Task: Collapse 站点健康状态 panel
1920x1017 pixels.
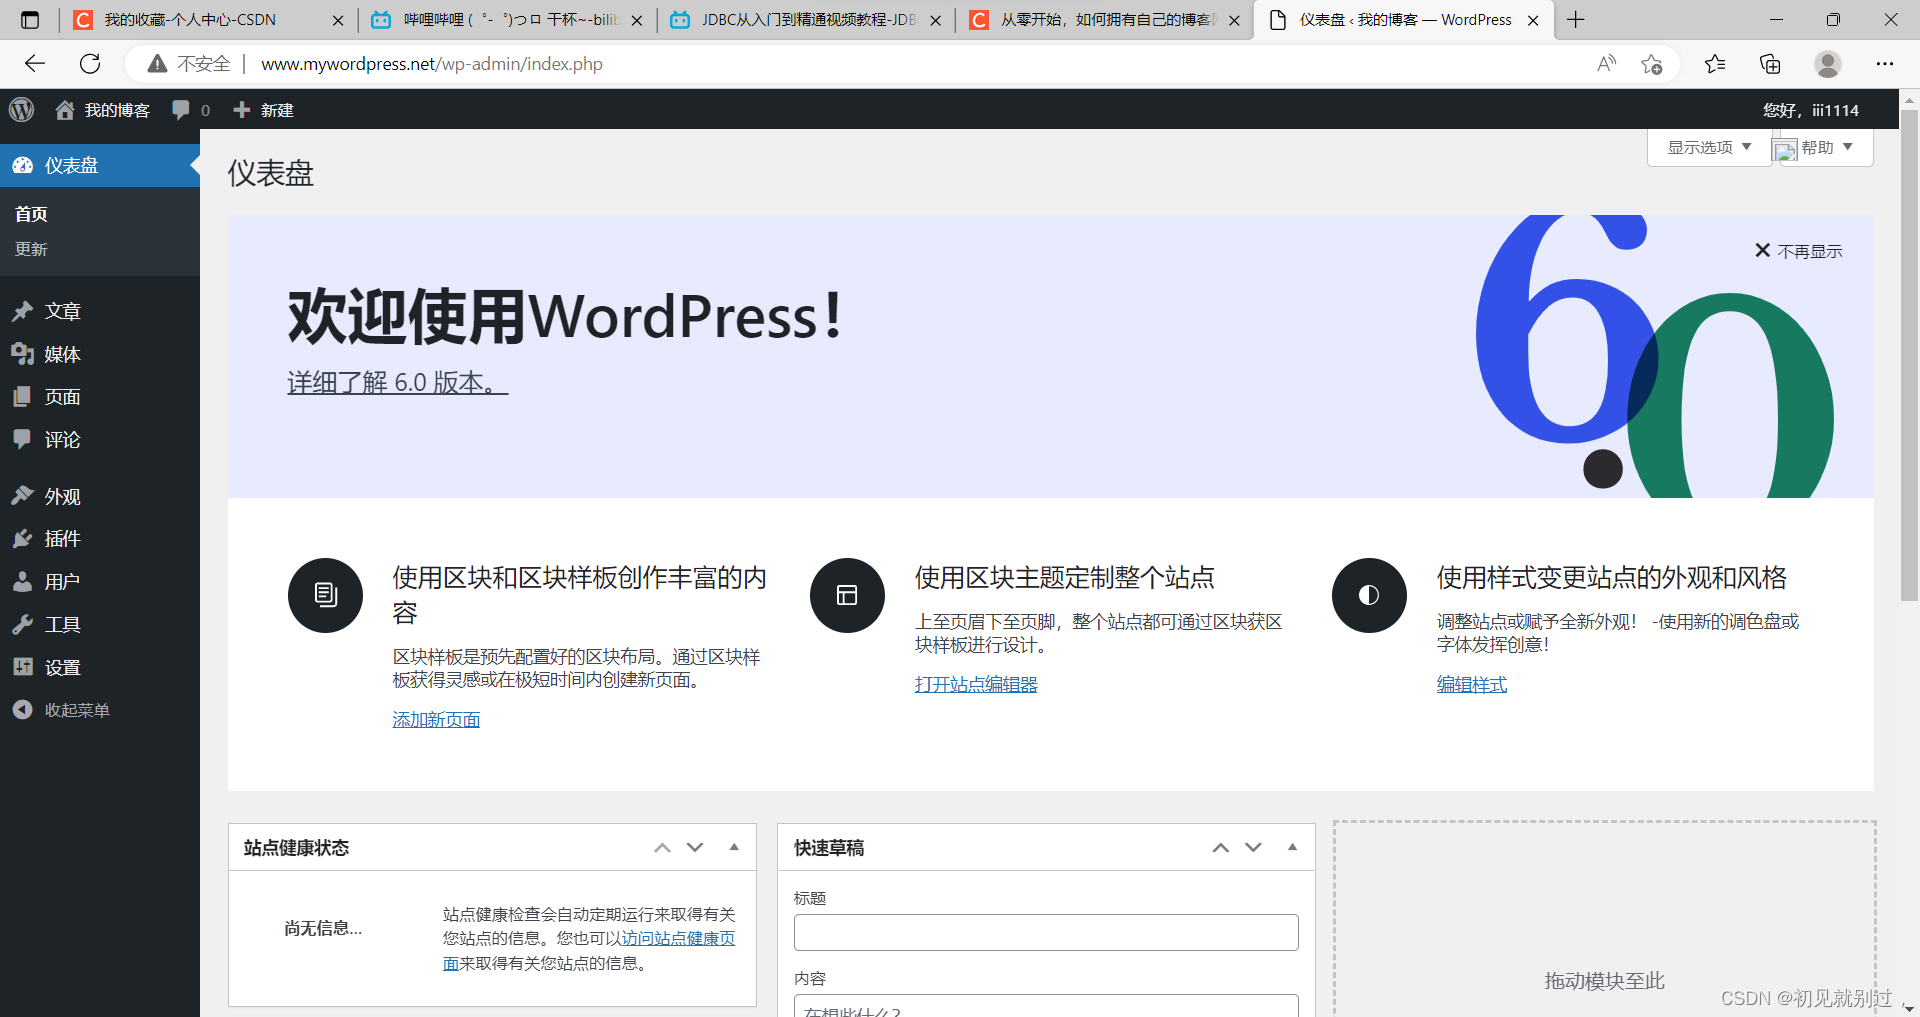Action: pos(734,847)
